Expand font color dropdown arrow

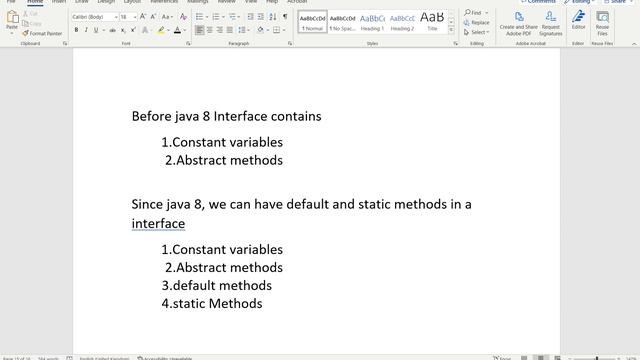point(185,30)
